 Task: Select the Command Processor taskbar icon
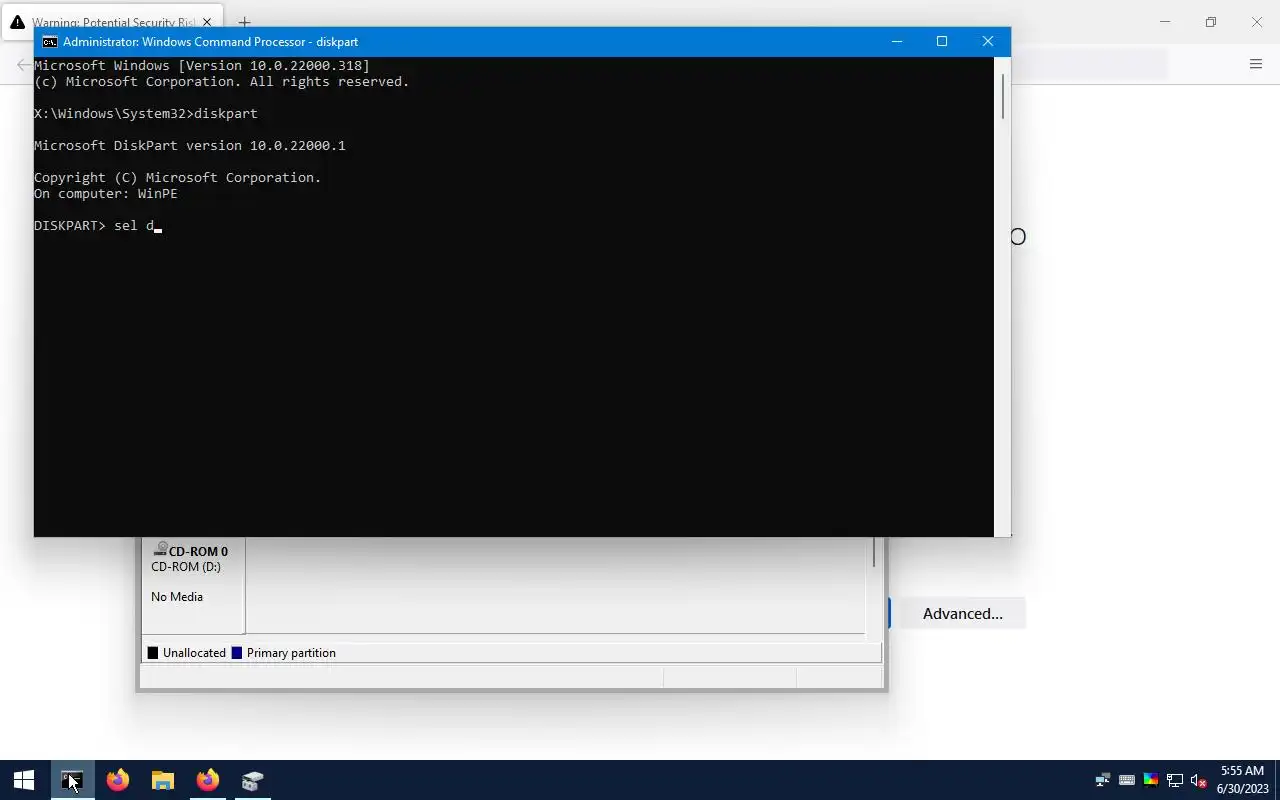click(x=72, y=780)
